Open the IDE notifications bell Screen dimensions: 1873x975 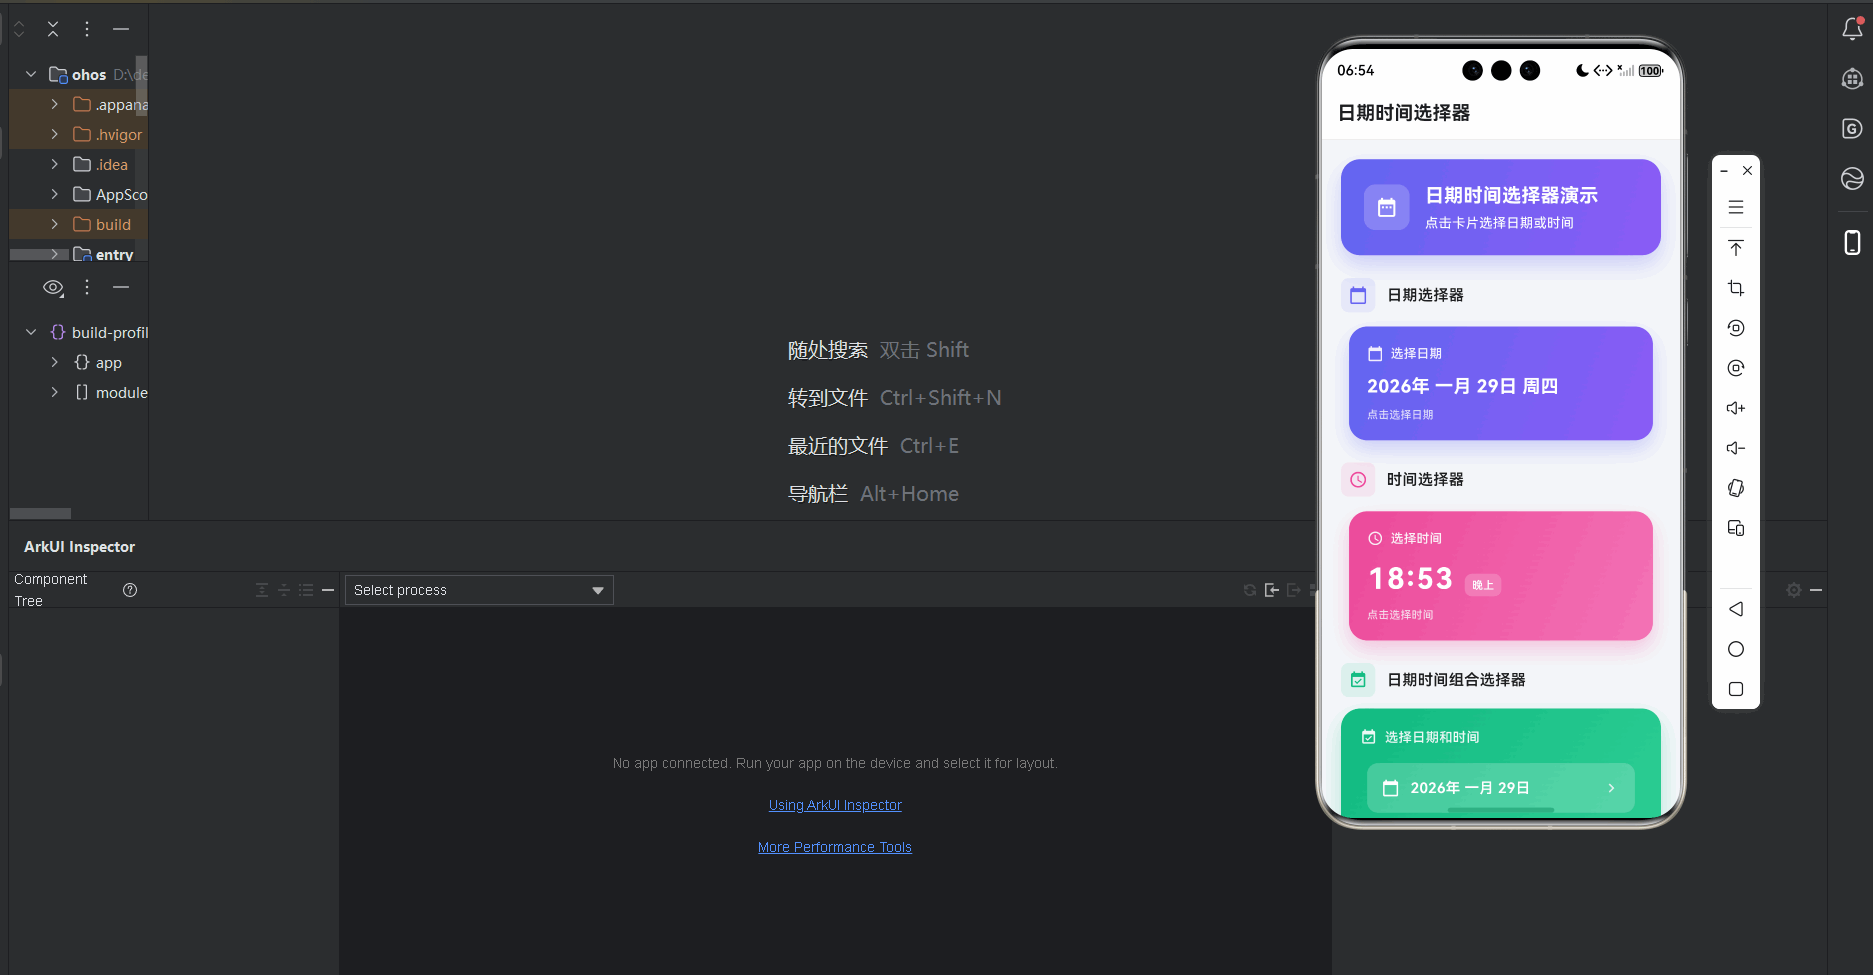[1851, 29]
